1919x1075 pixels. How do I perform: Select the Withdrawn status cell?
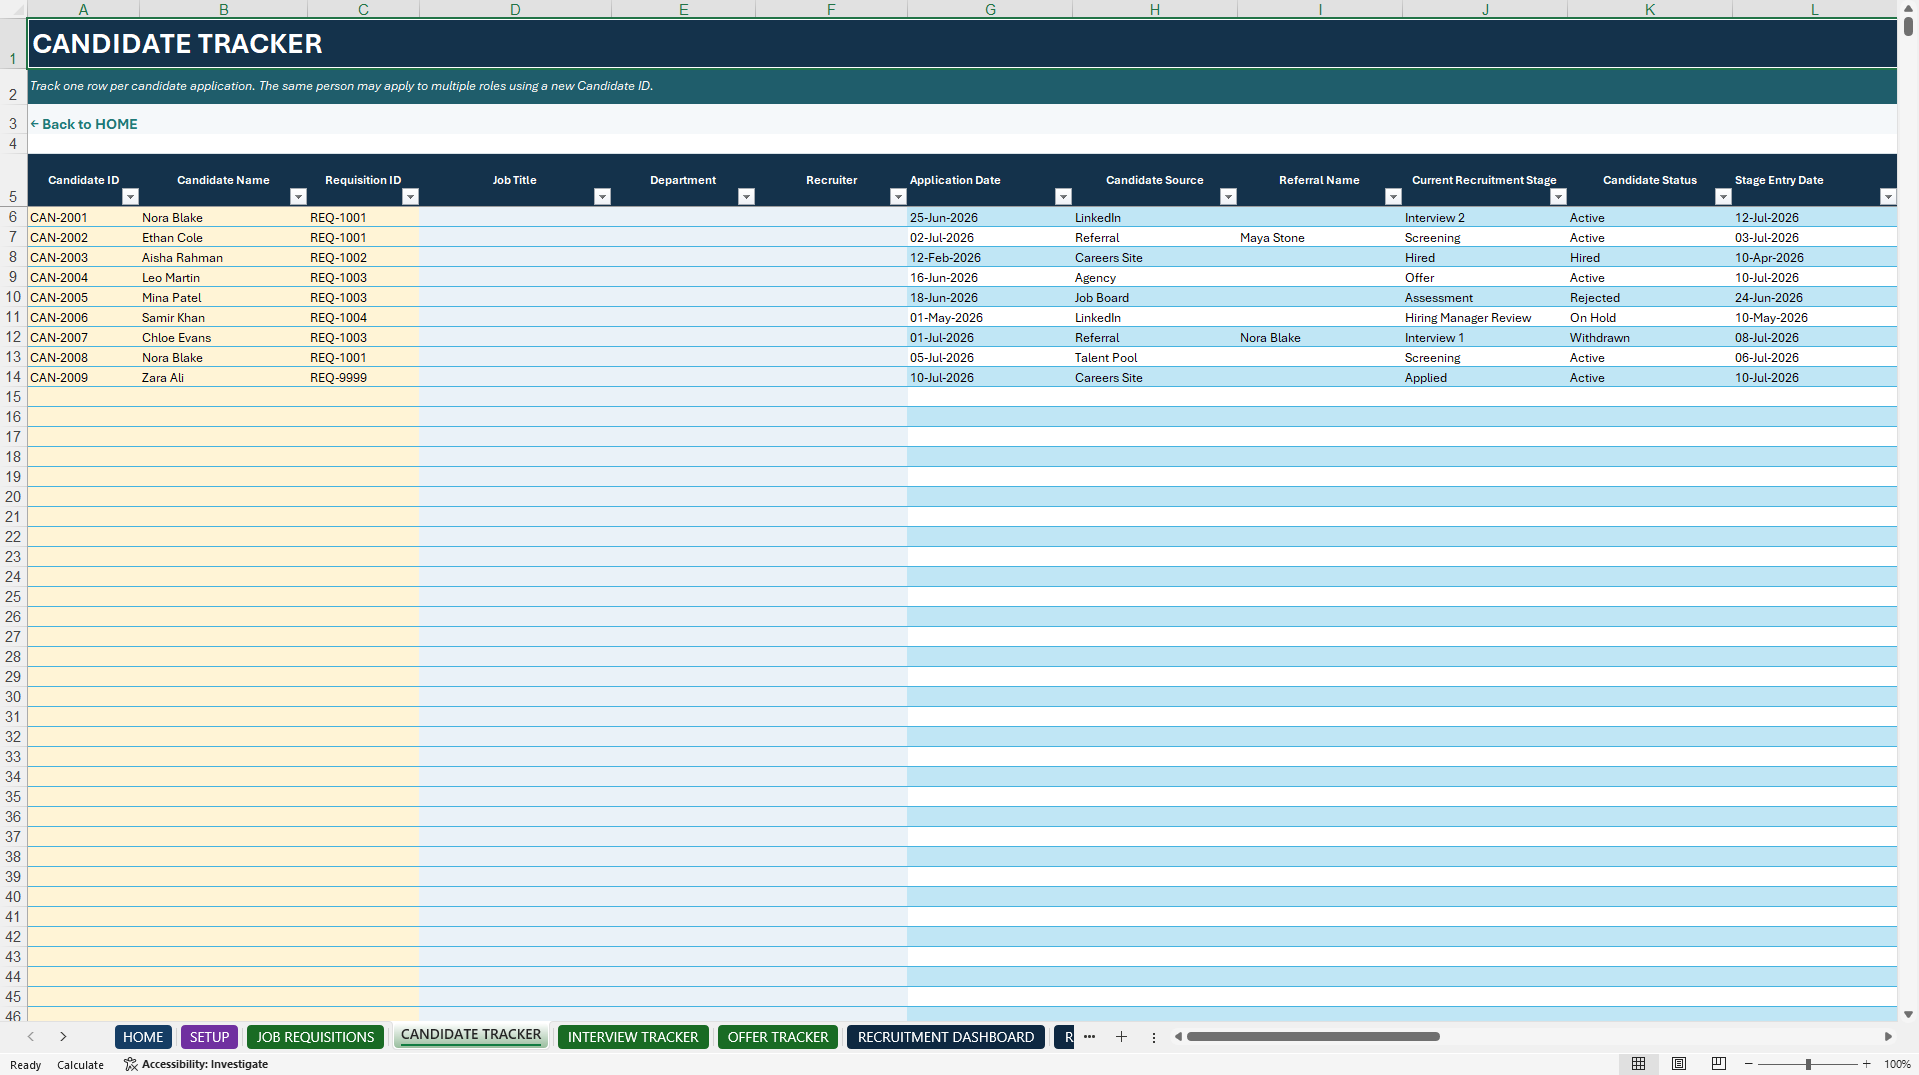click(1650, 337)
